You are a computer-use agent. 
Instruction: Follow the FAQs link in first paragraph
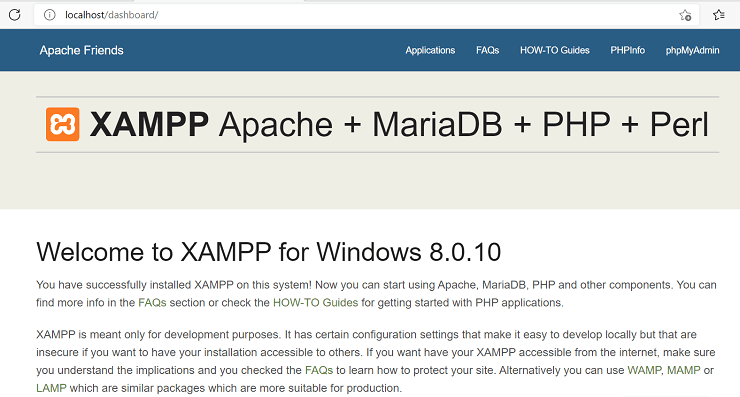pos(152,303)
